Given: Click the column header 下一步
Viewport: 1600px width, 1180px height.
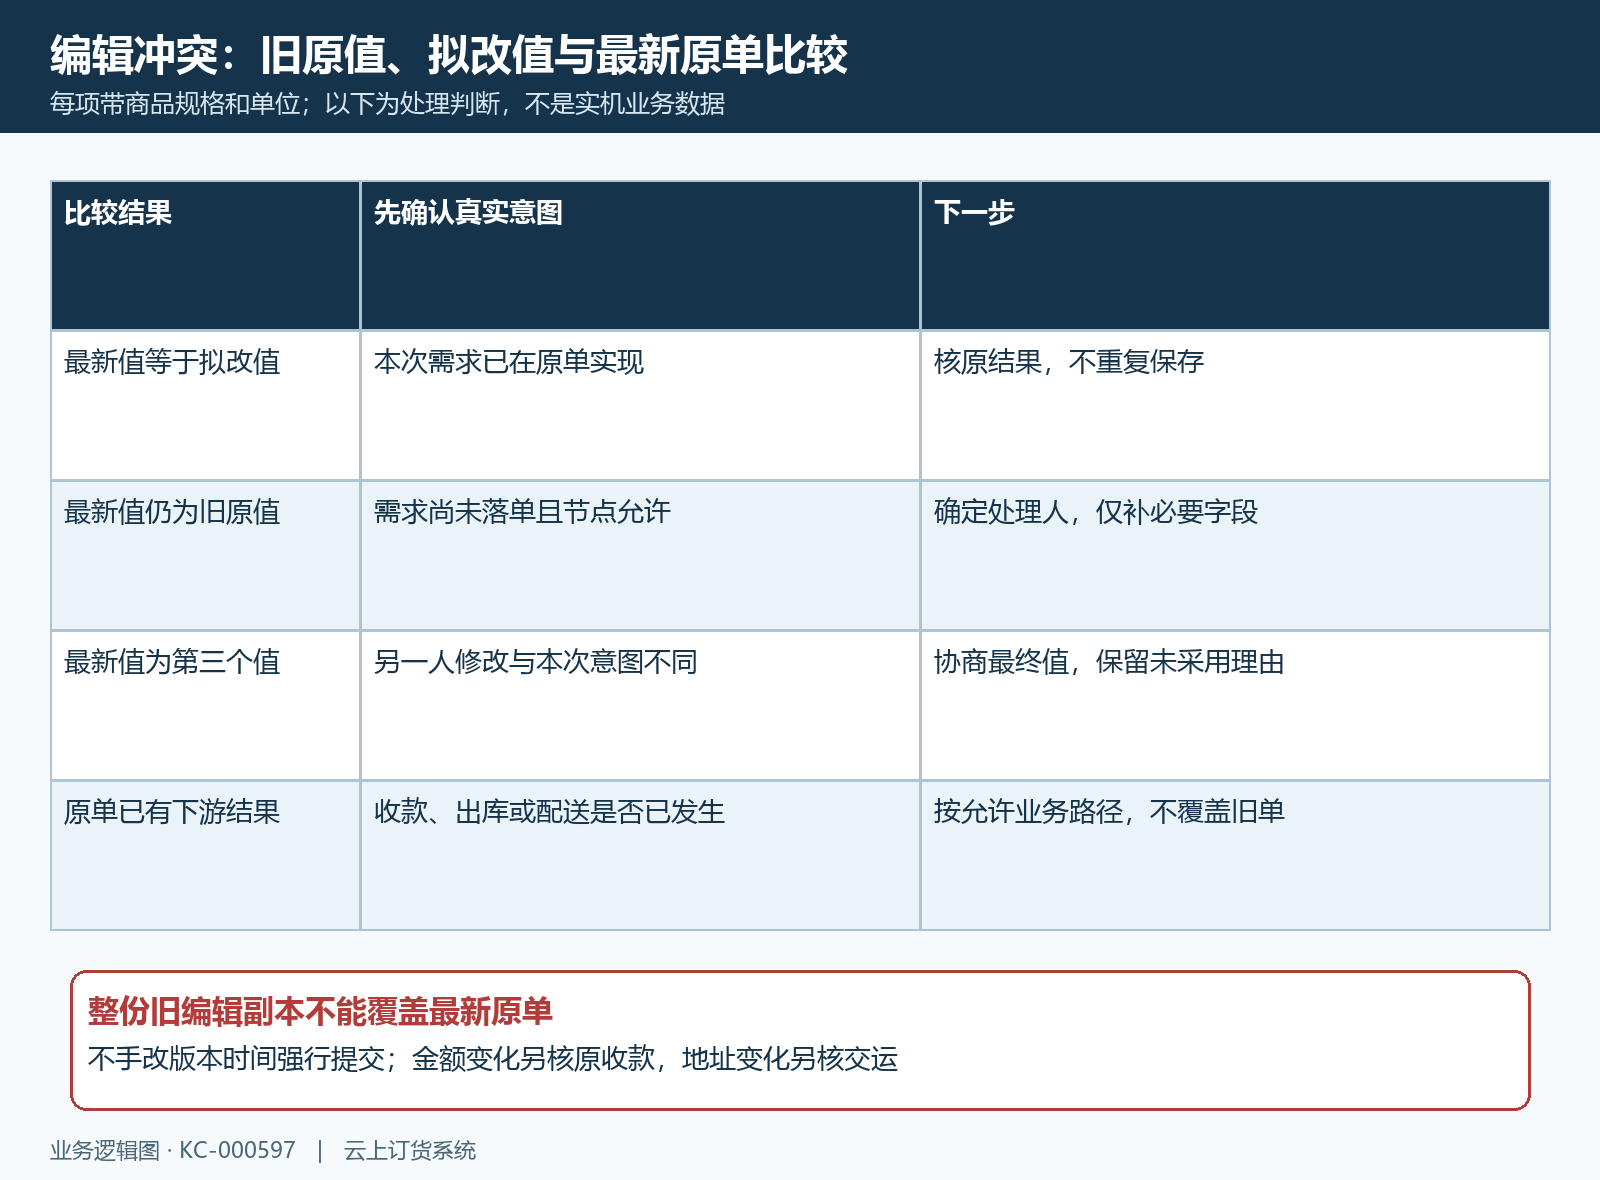Looking at the screenshot, I should point(1235,255).
